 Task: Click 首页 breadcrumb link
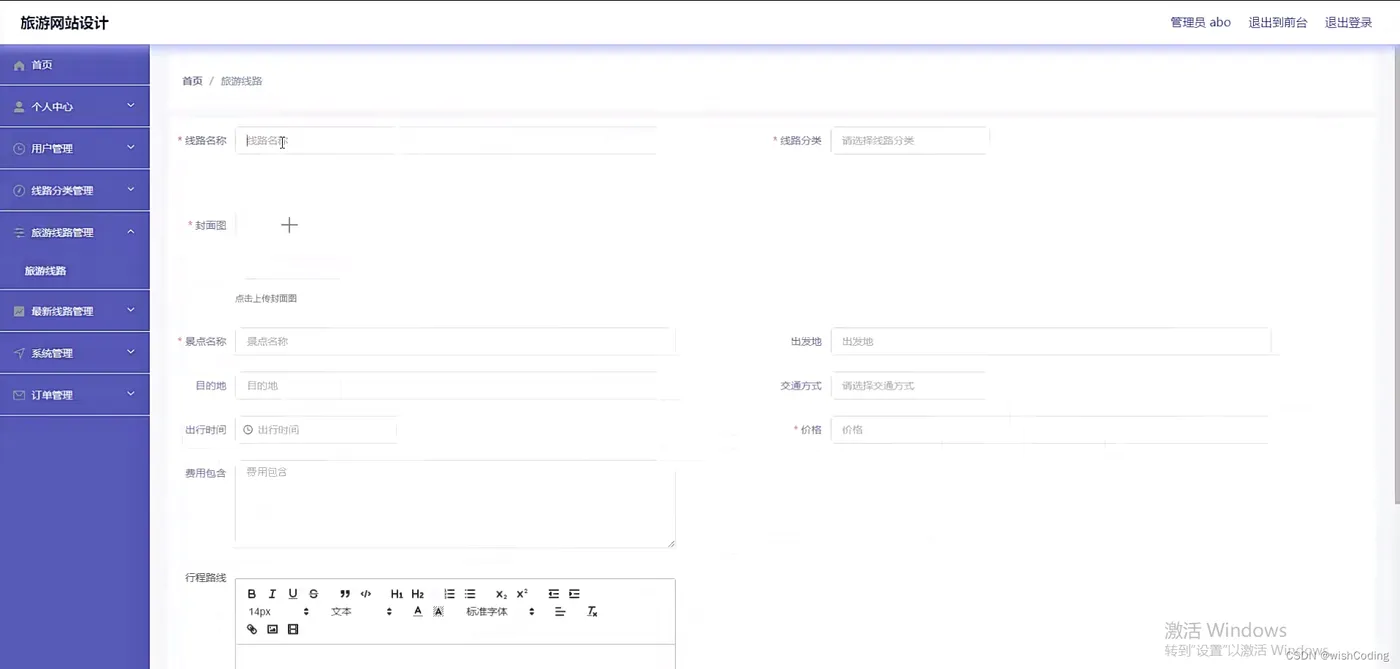point(192,81)
